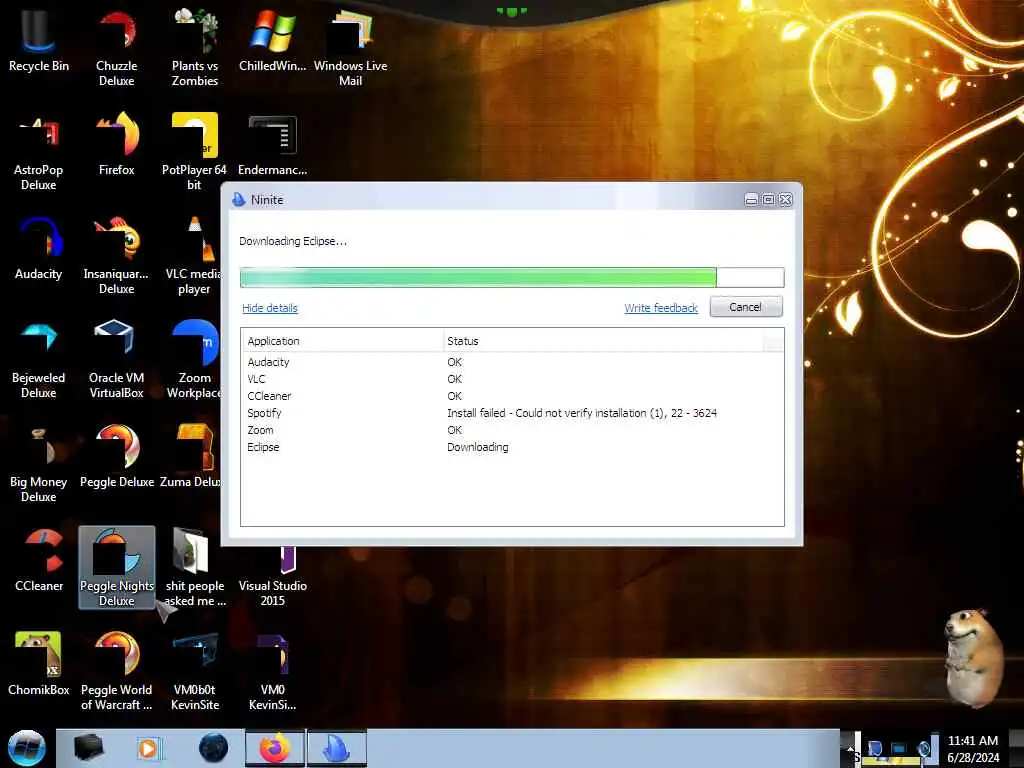This screenshot has width=1024, height=768.
Task: Select the VM0 KevinSi... desktop icon
Action: (x=272, y=671)
